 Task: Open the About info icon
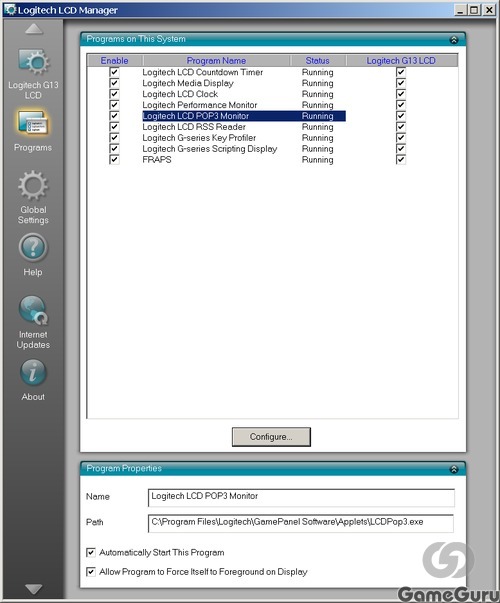[x=33, y=372]
